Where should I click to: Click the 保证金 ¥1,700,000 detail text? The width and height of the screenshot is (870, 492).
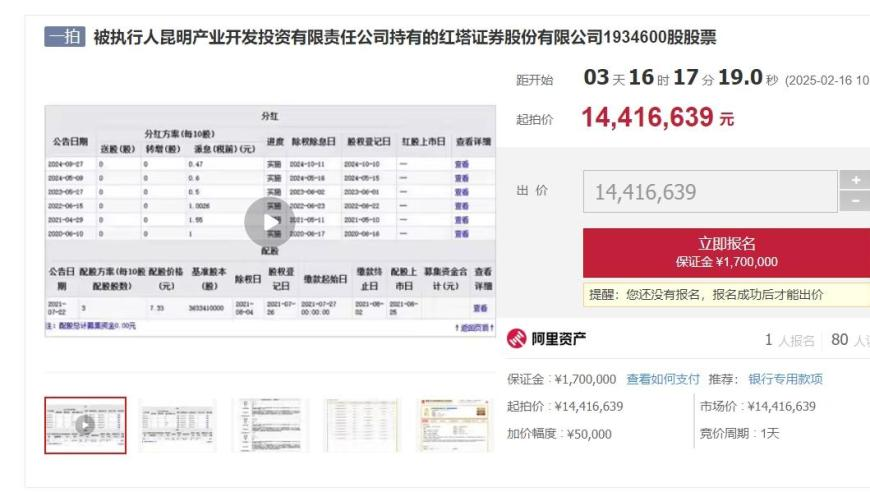562,379
